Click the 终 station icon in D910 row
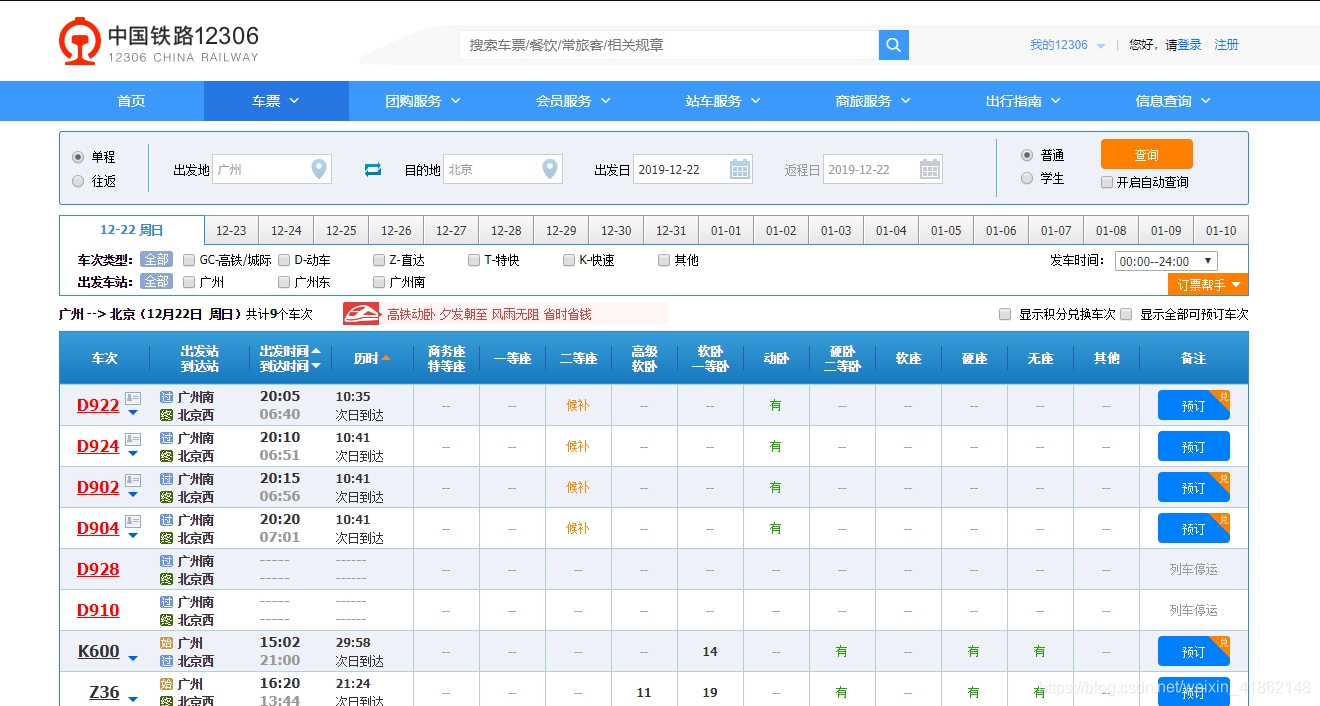 (x=166, y=620)
